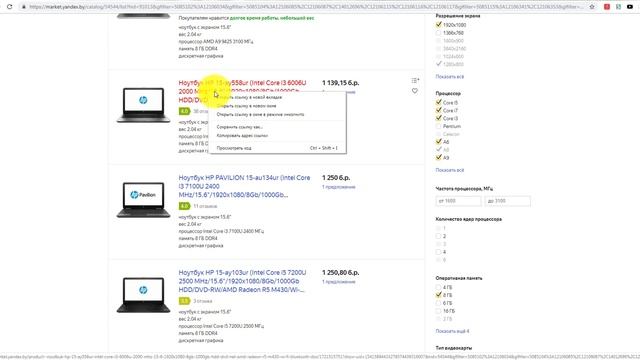This screenshot has height=360, width=640.
Task: Bookmark this page with the star icon
Action: coord(592,7)
